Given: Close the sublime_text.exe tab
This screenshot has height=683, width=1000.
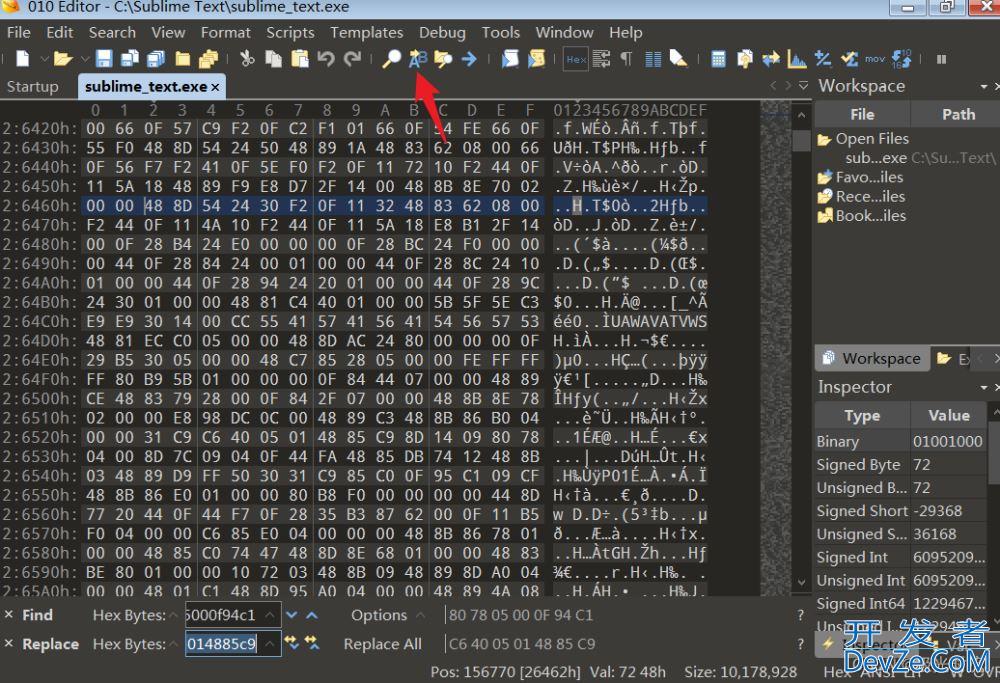Looking at the screenshot, I should pyautogui.click(x=216, y=87).
